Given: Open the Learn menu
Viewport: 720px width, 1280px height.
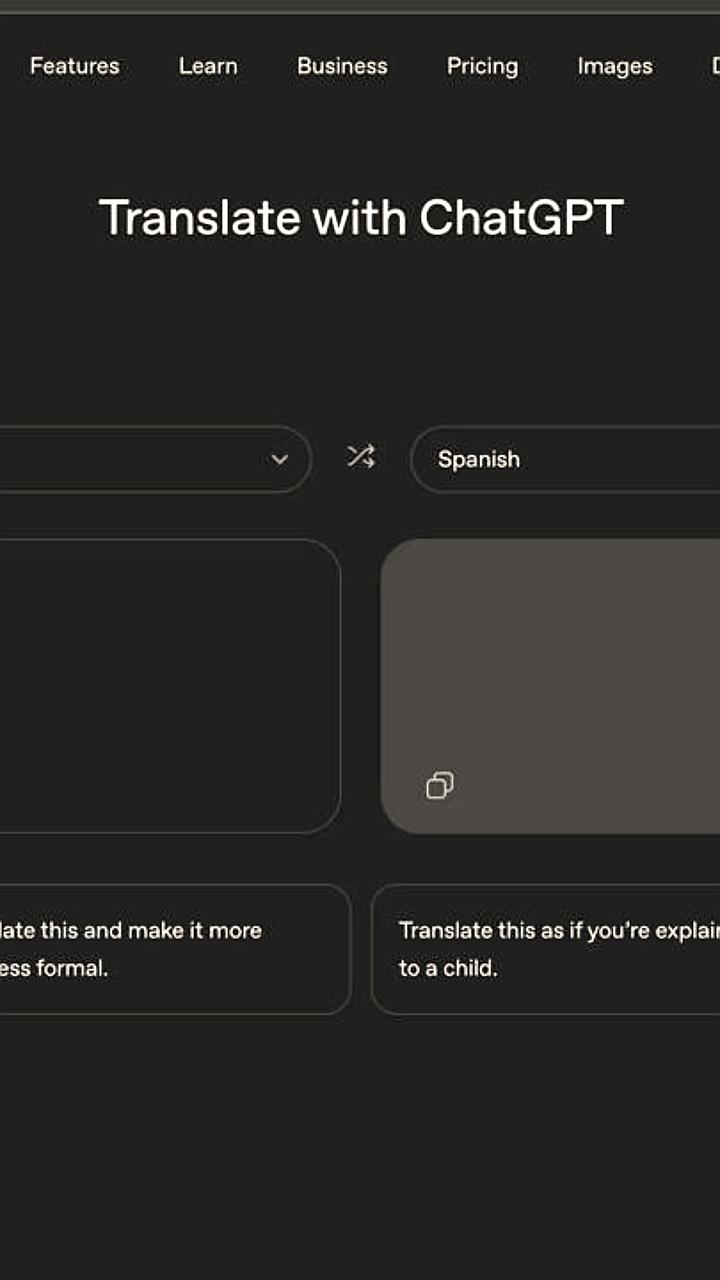Looking at the screenshot, I should coord(207,66).
